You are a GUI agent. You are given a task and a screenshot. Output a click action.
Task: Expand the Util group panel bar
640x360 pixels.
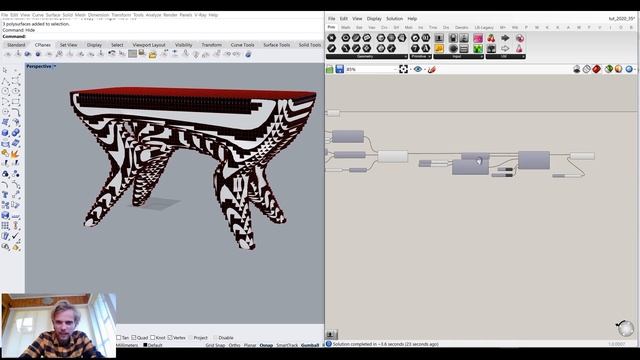point(505,57)
